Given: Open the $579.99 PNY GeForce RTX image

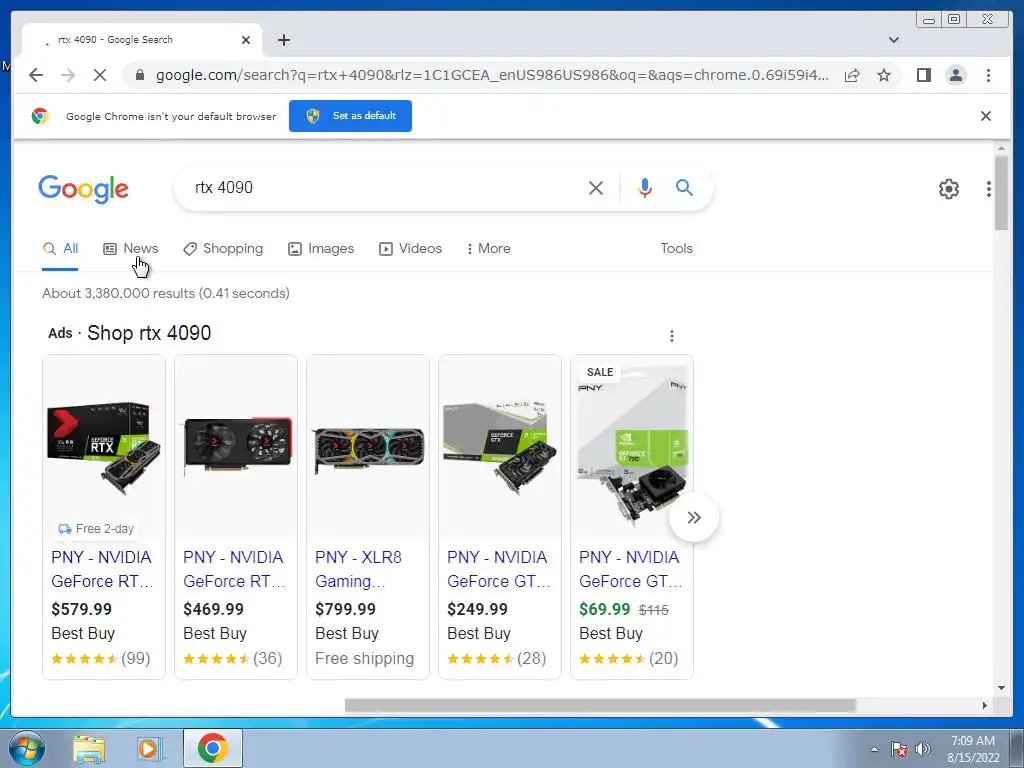Looking at the screenshot, I should click(104, 447).
